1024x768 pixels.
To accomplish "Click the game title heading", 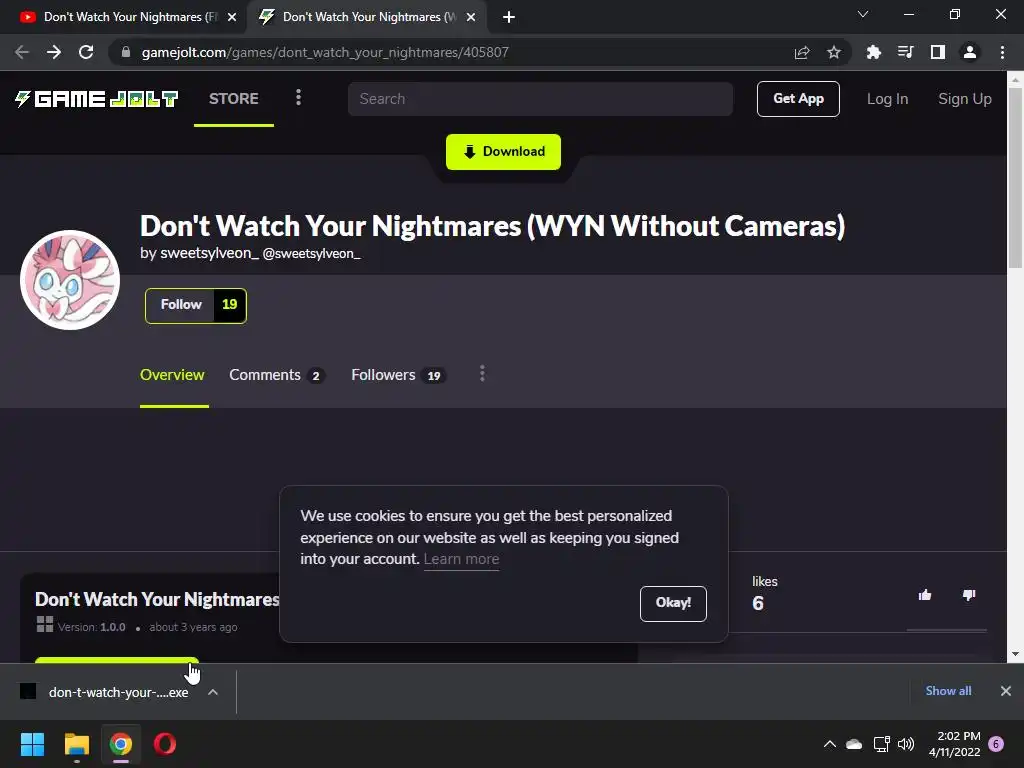I will [492, 226].
